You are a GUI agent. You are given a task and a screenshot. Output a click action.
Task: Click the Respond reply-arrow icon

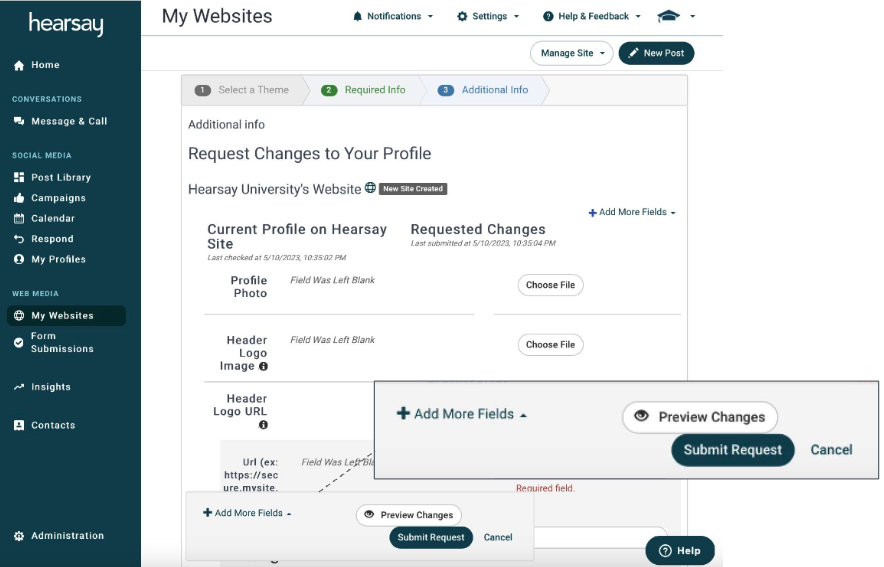(19, 239)
